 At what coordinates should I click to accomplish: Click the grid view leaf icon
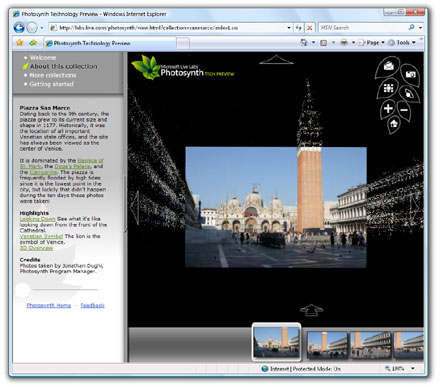[x=388, y=88]
